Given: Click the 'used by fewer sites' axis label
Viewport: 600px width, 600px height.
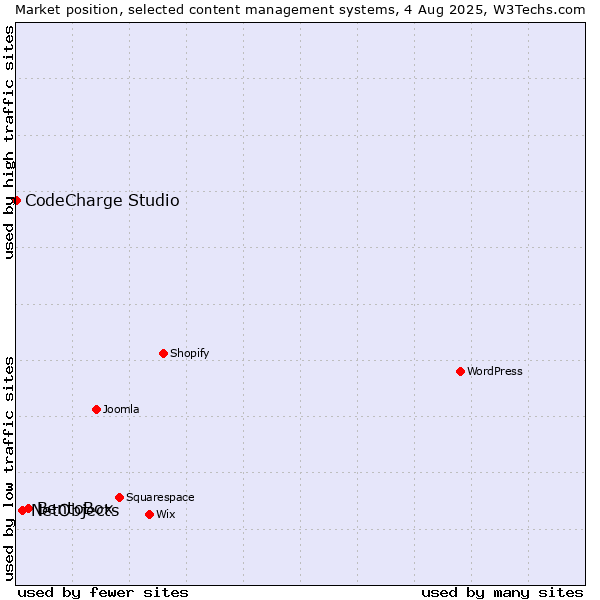Looking at the screenshot, I should pyautogui.click(x=103, y=593).
